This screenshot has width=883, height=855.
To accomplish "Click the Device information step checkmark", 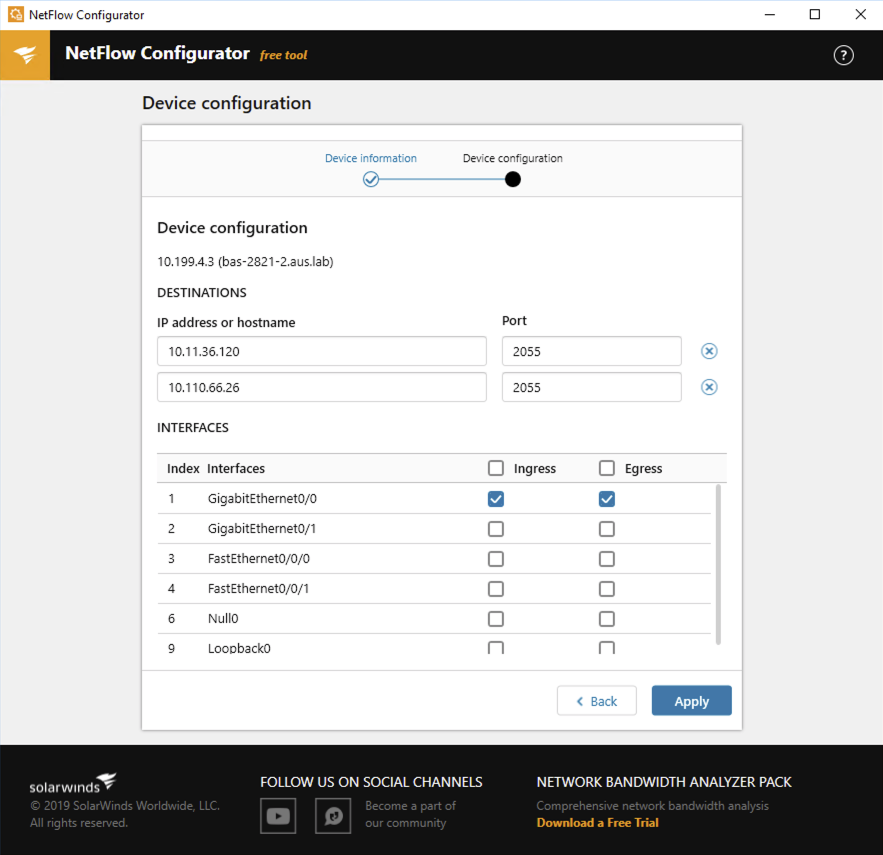I will (371, 180).
